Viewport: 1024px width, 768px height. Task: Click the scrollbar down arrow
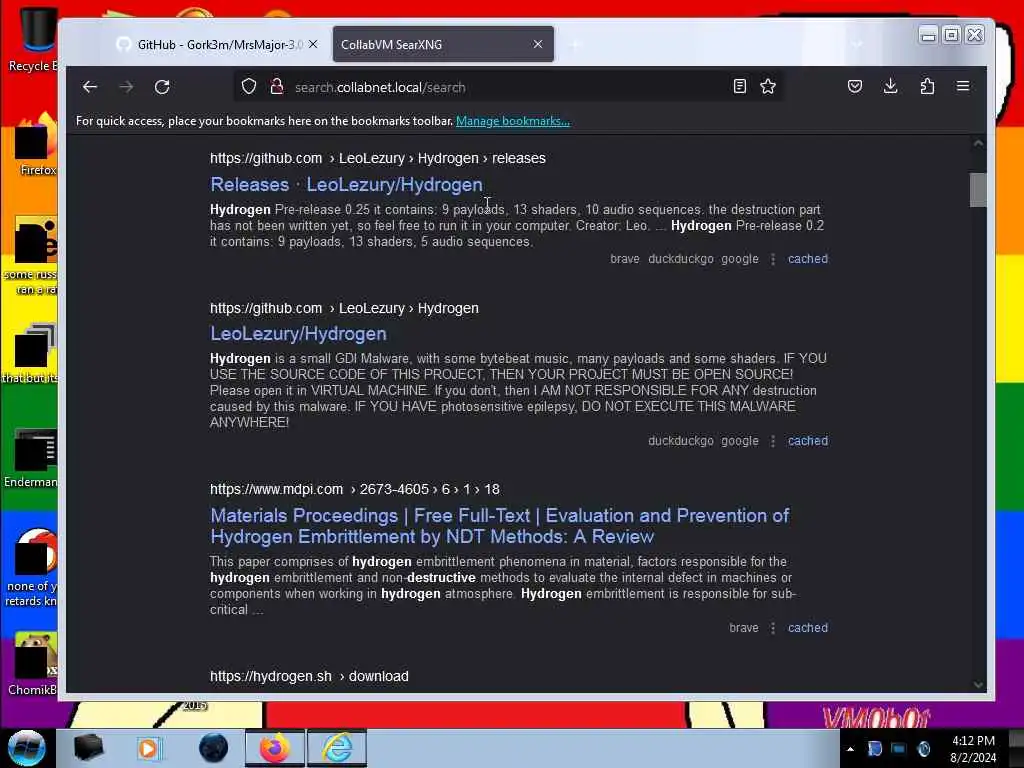(978, 684)
